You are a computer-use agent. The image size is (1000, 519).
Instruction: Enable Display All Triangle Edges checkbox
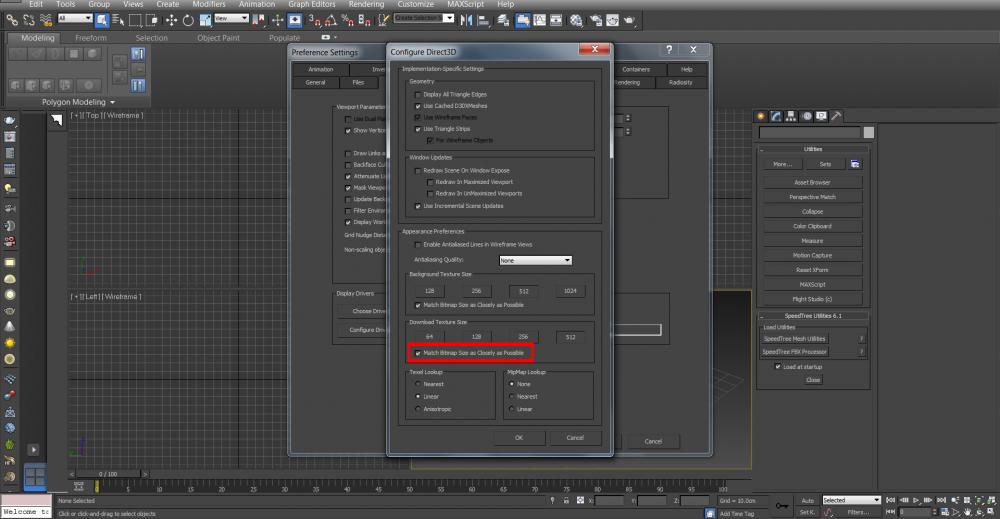point(418,94)
